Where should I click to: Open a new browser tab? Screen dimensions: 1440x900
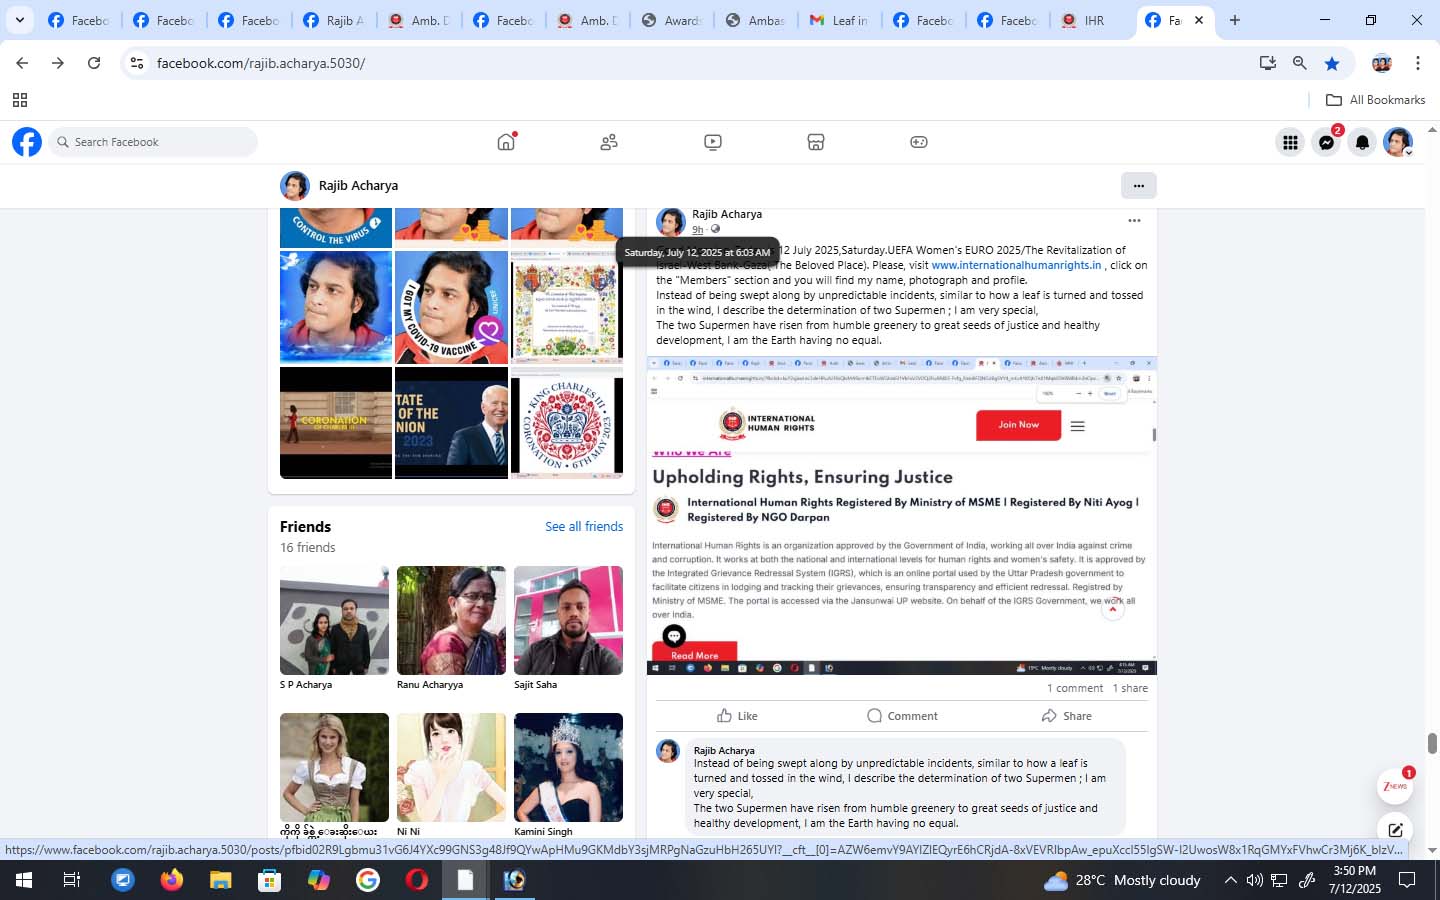tap(1235, 20)
